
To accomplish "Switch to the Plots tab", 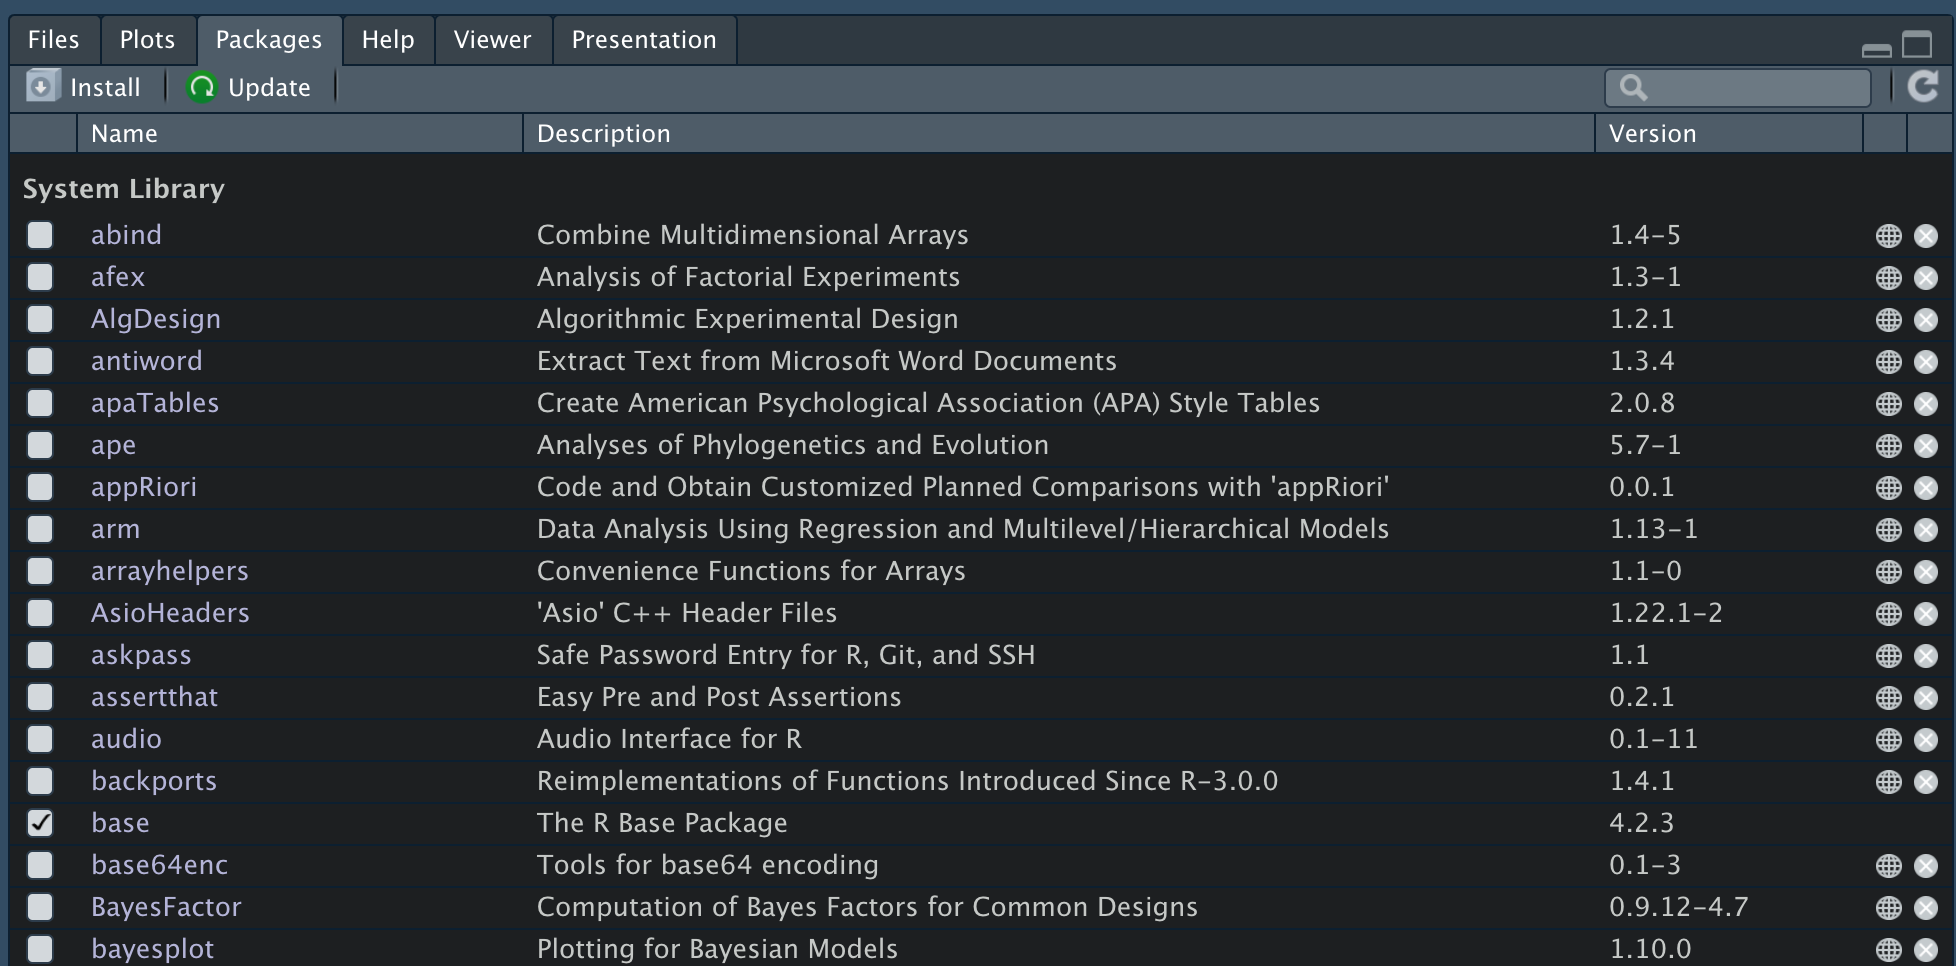I will click(147, 40).
